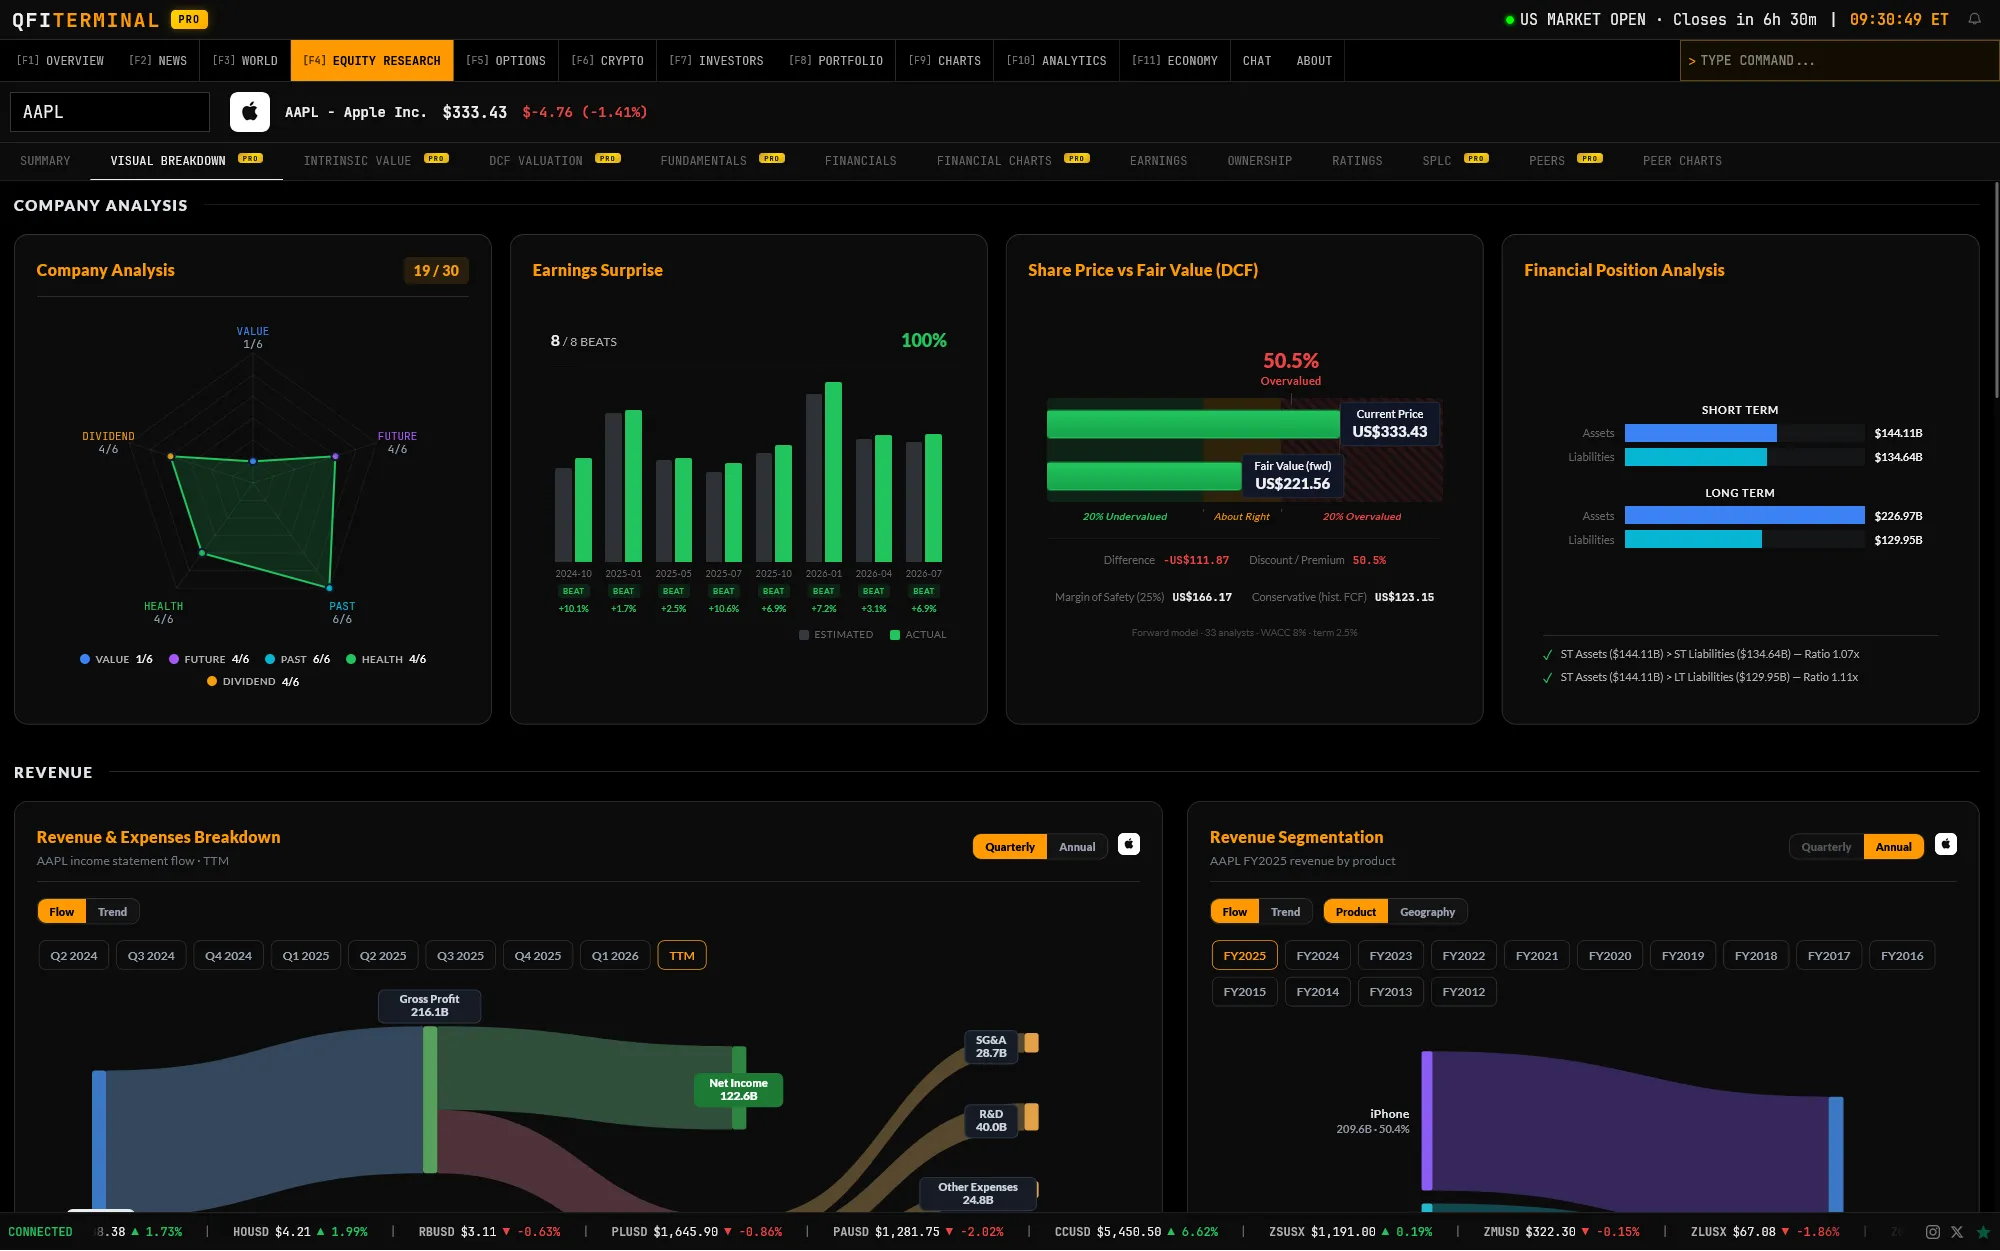Select the Q4 2024 period button
Screen dimensions: 2000x1251
tap(228, 956)
